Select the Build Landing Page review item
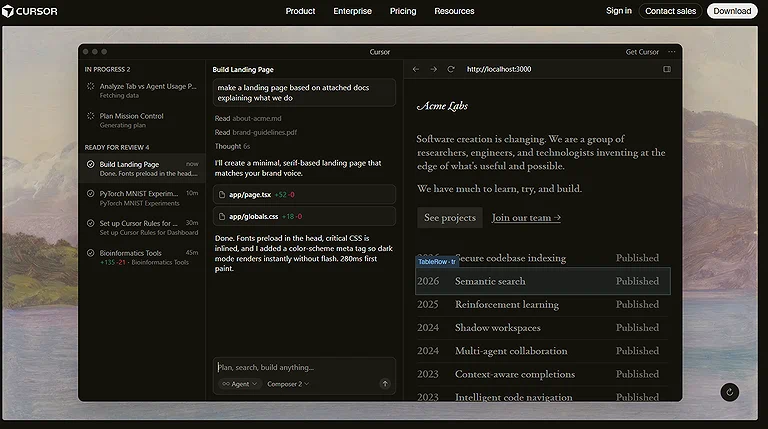Image resolution: width=768 pixels, height=429 pixels. point(142,168)
